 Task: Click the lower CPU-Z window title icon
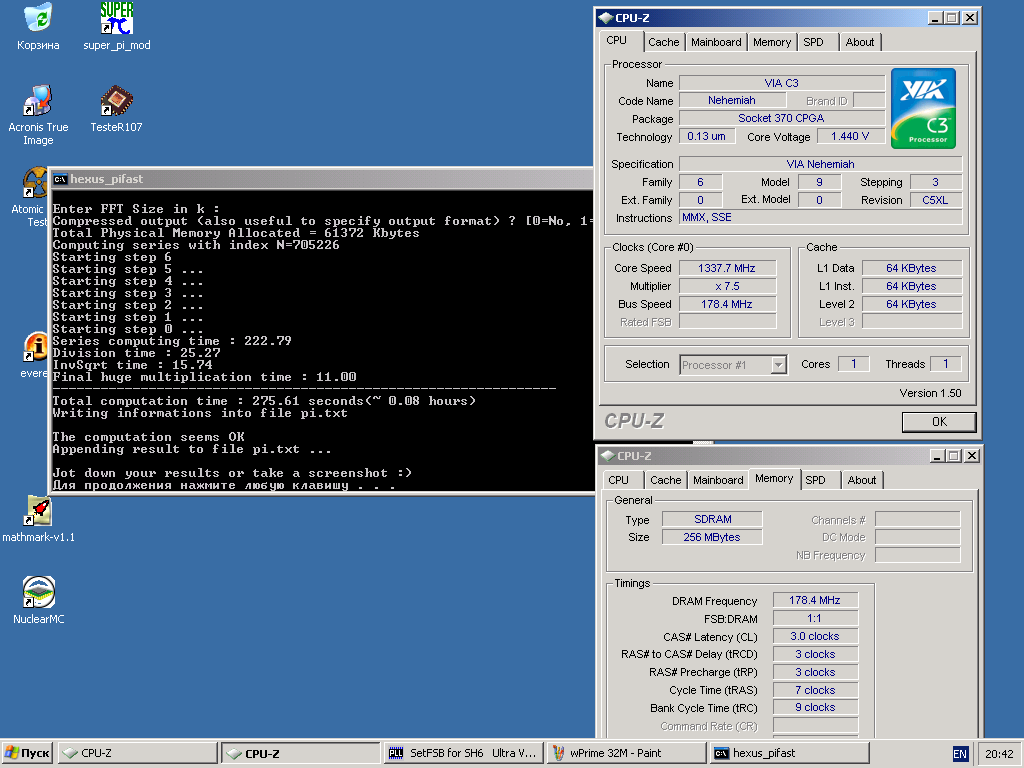pyautogui.click(x=608, y=456)
